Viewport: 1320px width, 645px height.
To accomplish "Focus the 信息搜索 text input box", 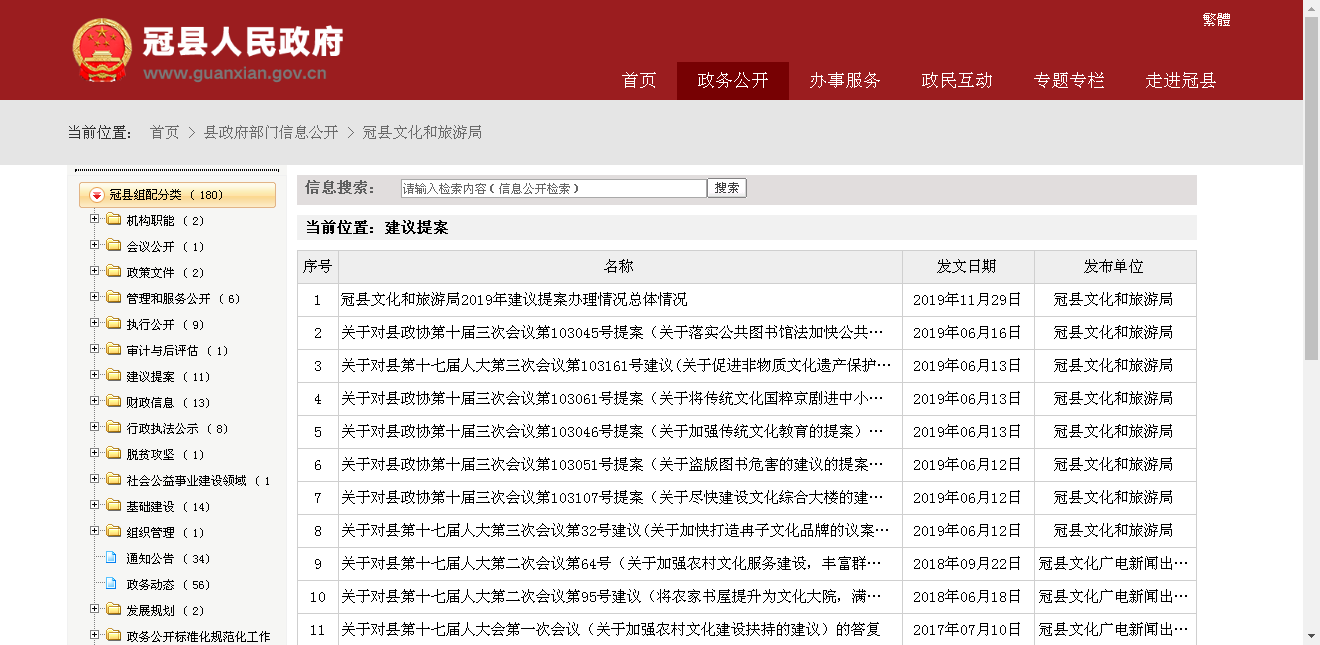I will (554, 188).
